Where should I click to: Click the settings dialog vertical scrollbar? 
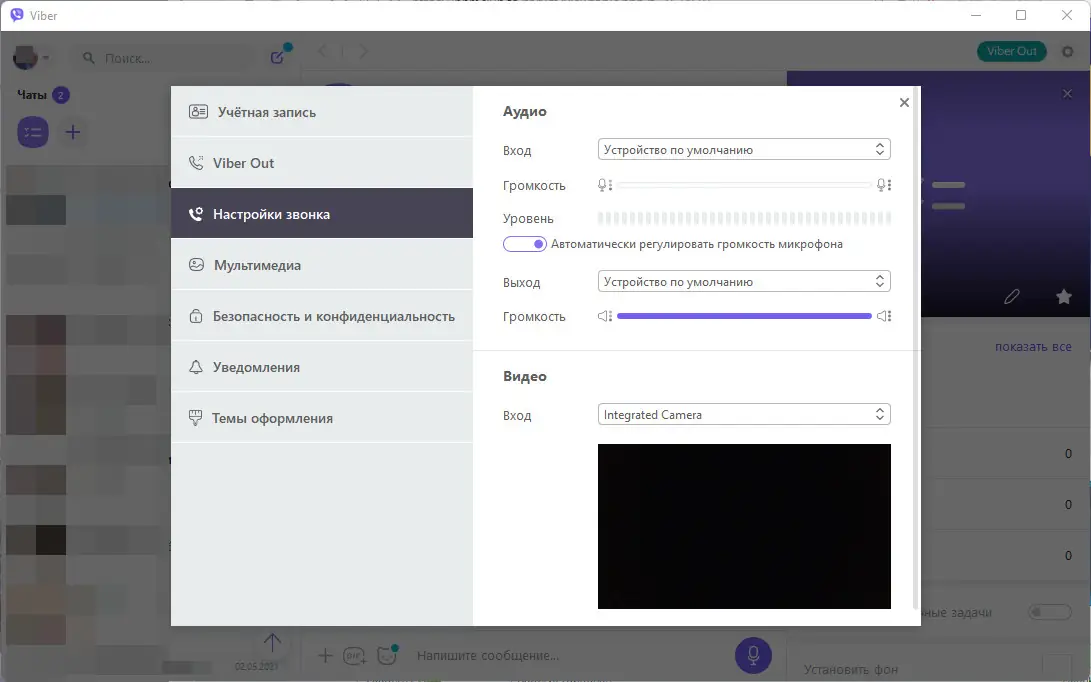pyautogui.click(x=915, y=348)
